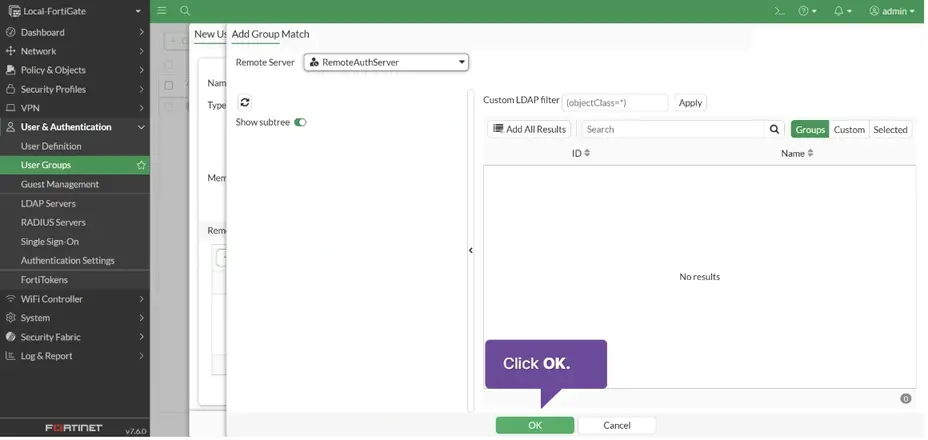Click the v7.6.0 version label

[136, 431]
